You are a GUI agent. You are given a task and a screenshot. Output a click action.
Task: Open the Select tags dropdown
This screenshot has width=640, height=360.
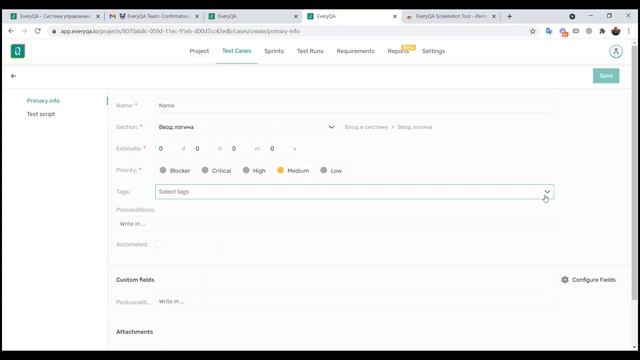(x=354, y=192)
